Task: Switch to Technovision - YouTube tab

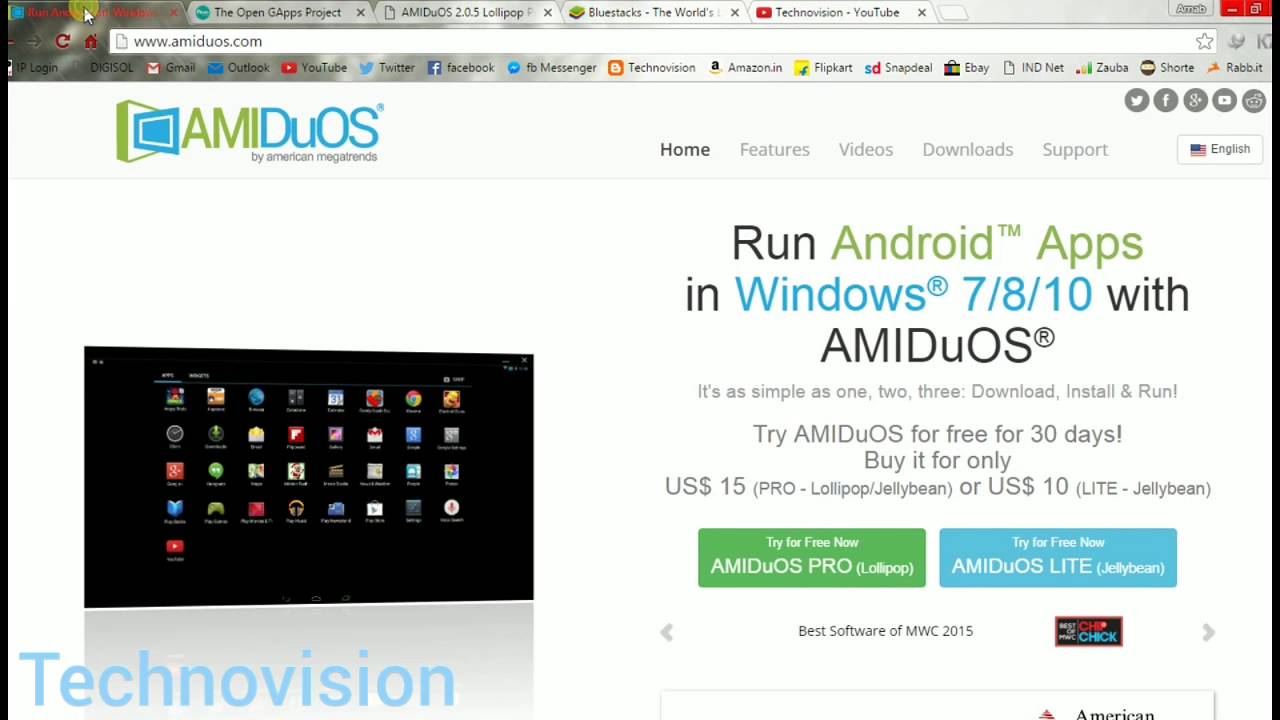Action: click(x=837, y=12)
